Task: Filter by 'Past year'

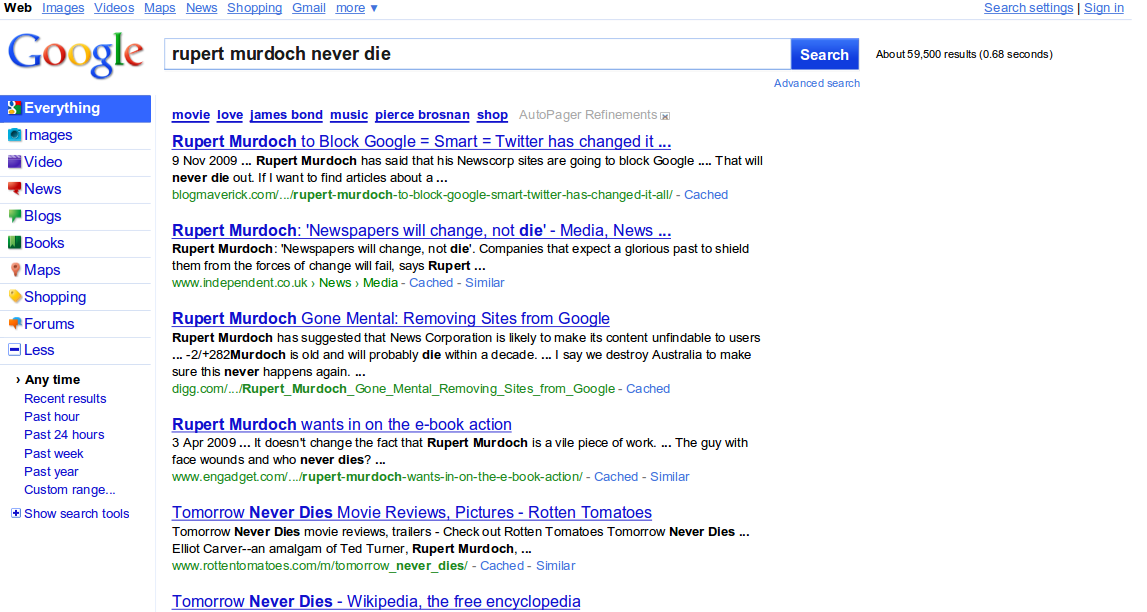Action: pos(51,472)
